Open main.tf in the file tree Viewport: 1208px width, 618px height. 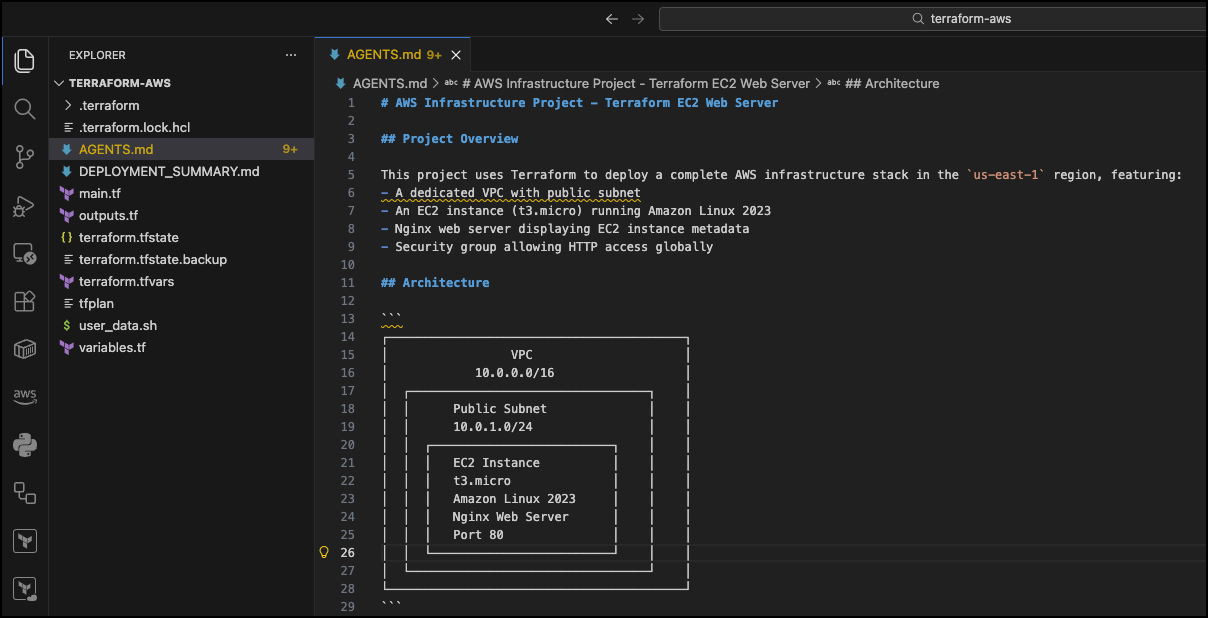click(99, 193)
